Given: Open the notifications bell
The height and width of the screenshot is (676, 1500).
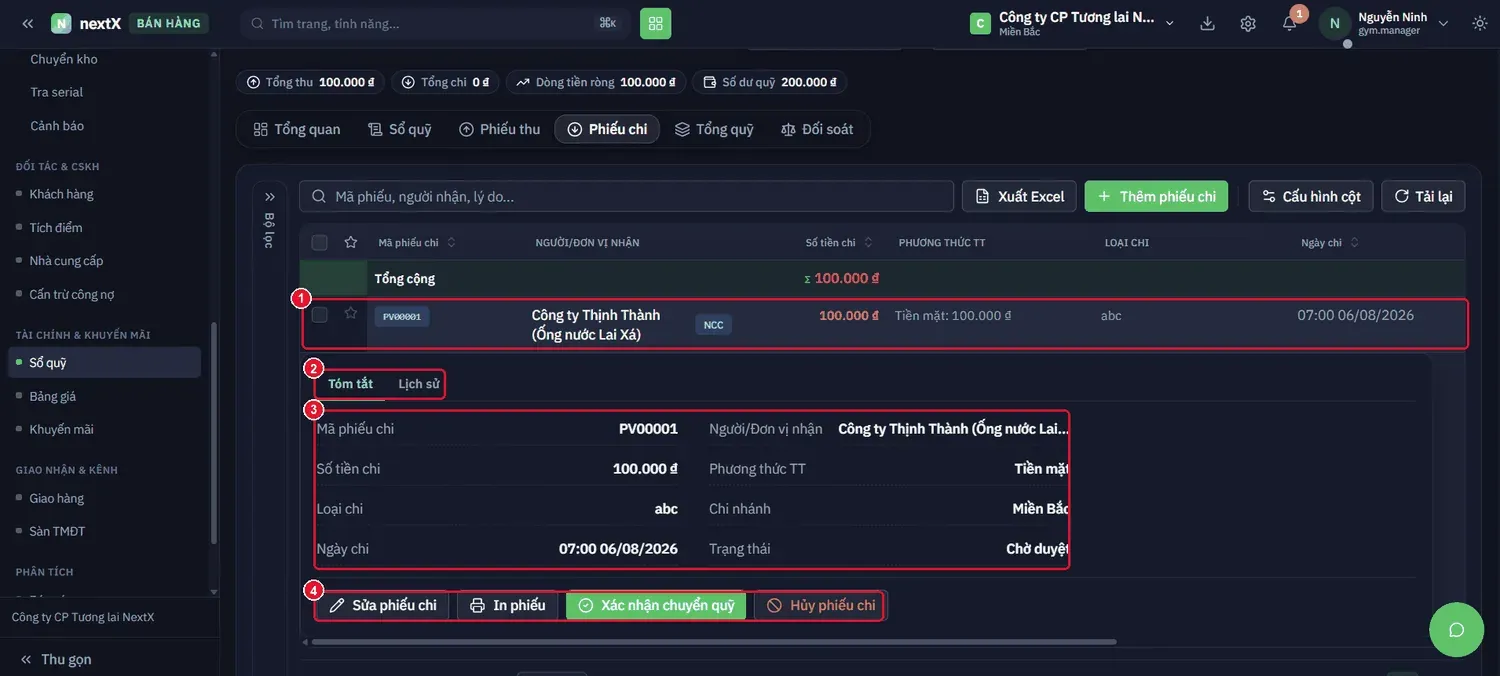Looking at the screenshot, I should (x=1290, y=23).
